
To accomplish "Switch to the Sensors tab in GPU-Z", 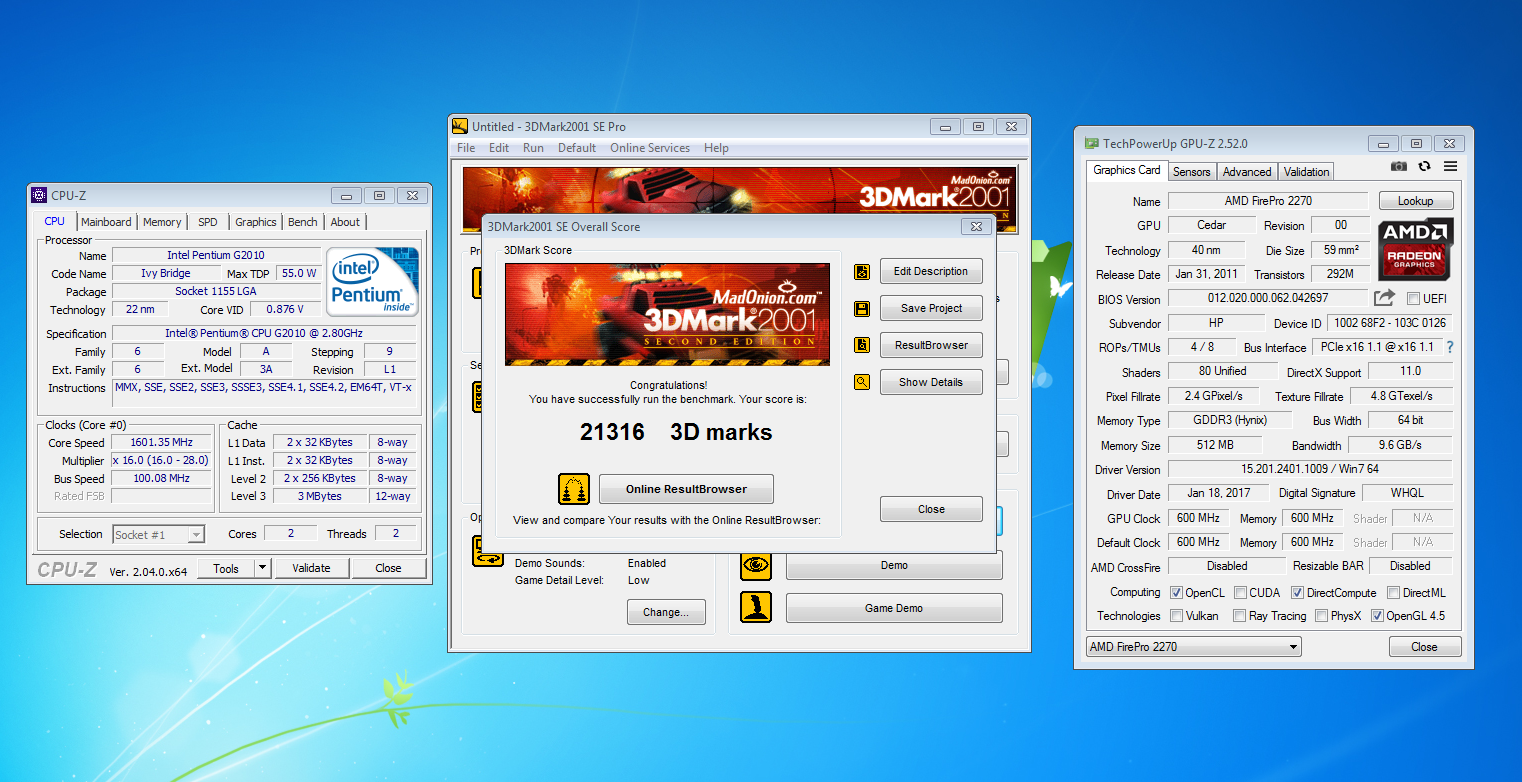I will pyautogui.click(x=1192, y=172).
